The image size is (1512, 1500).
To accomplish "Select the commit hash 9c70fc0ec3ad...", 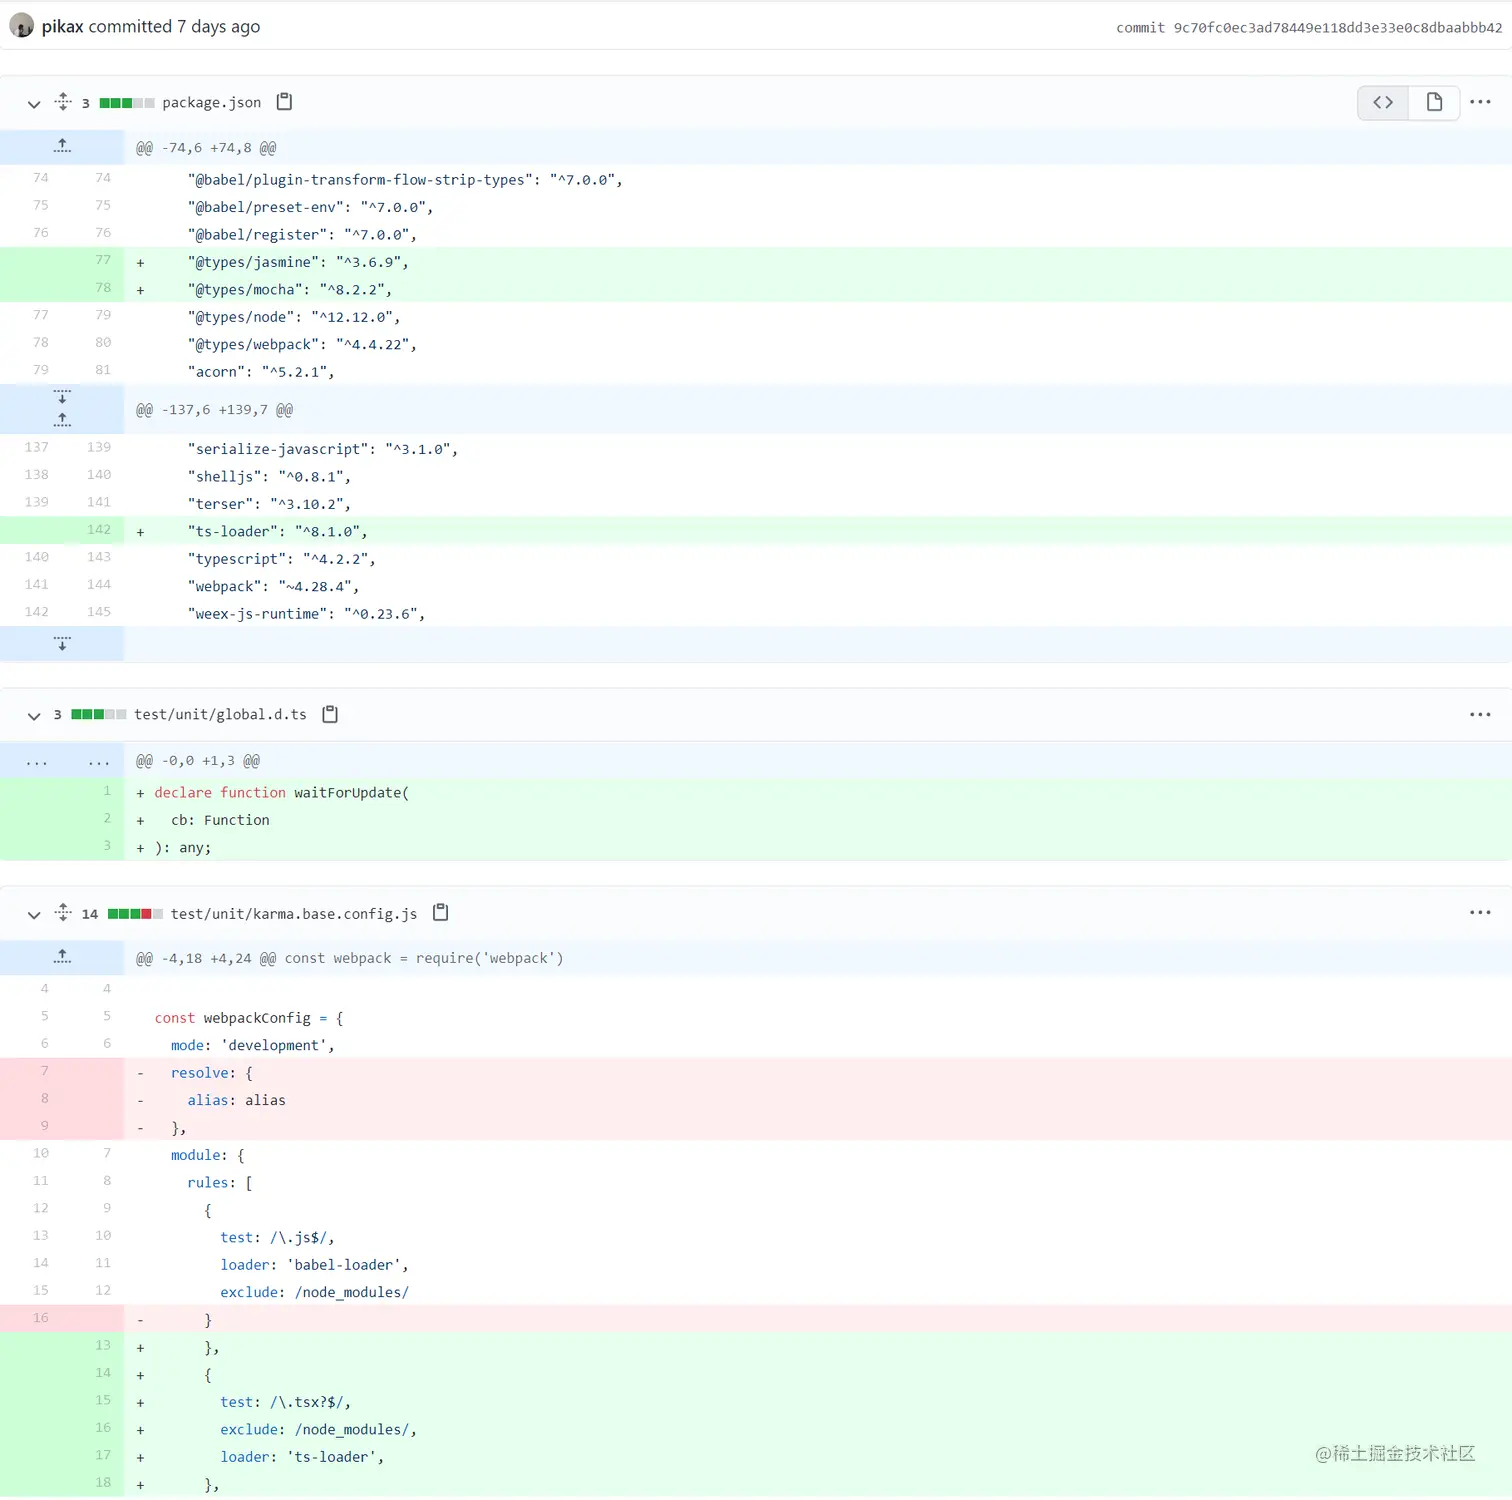I will [1337, 28].
